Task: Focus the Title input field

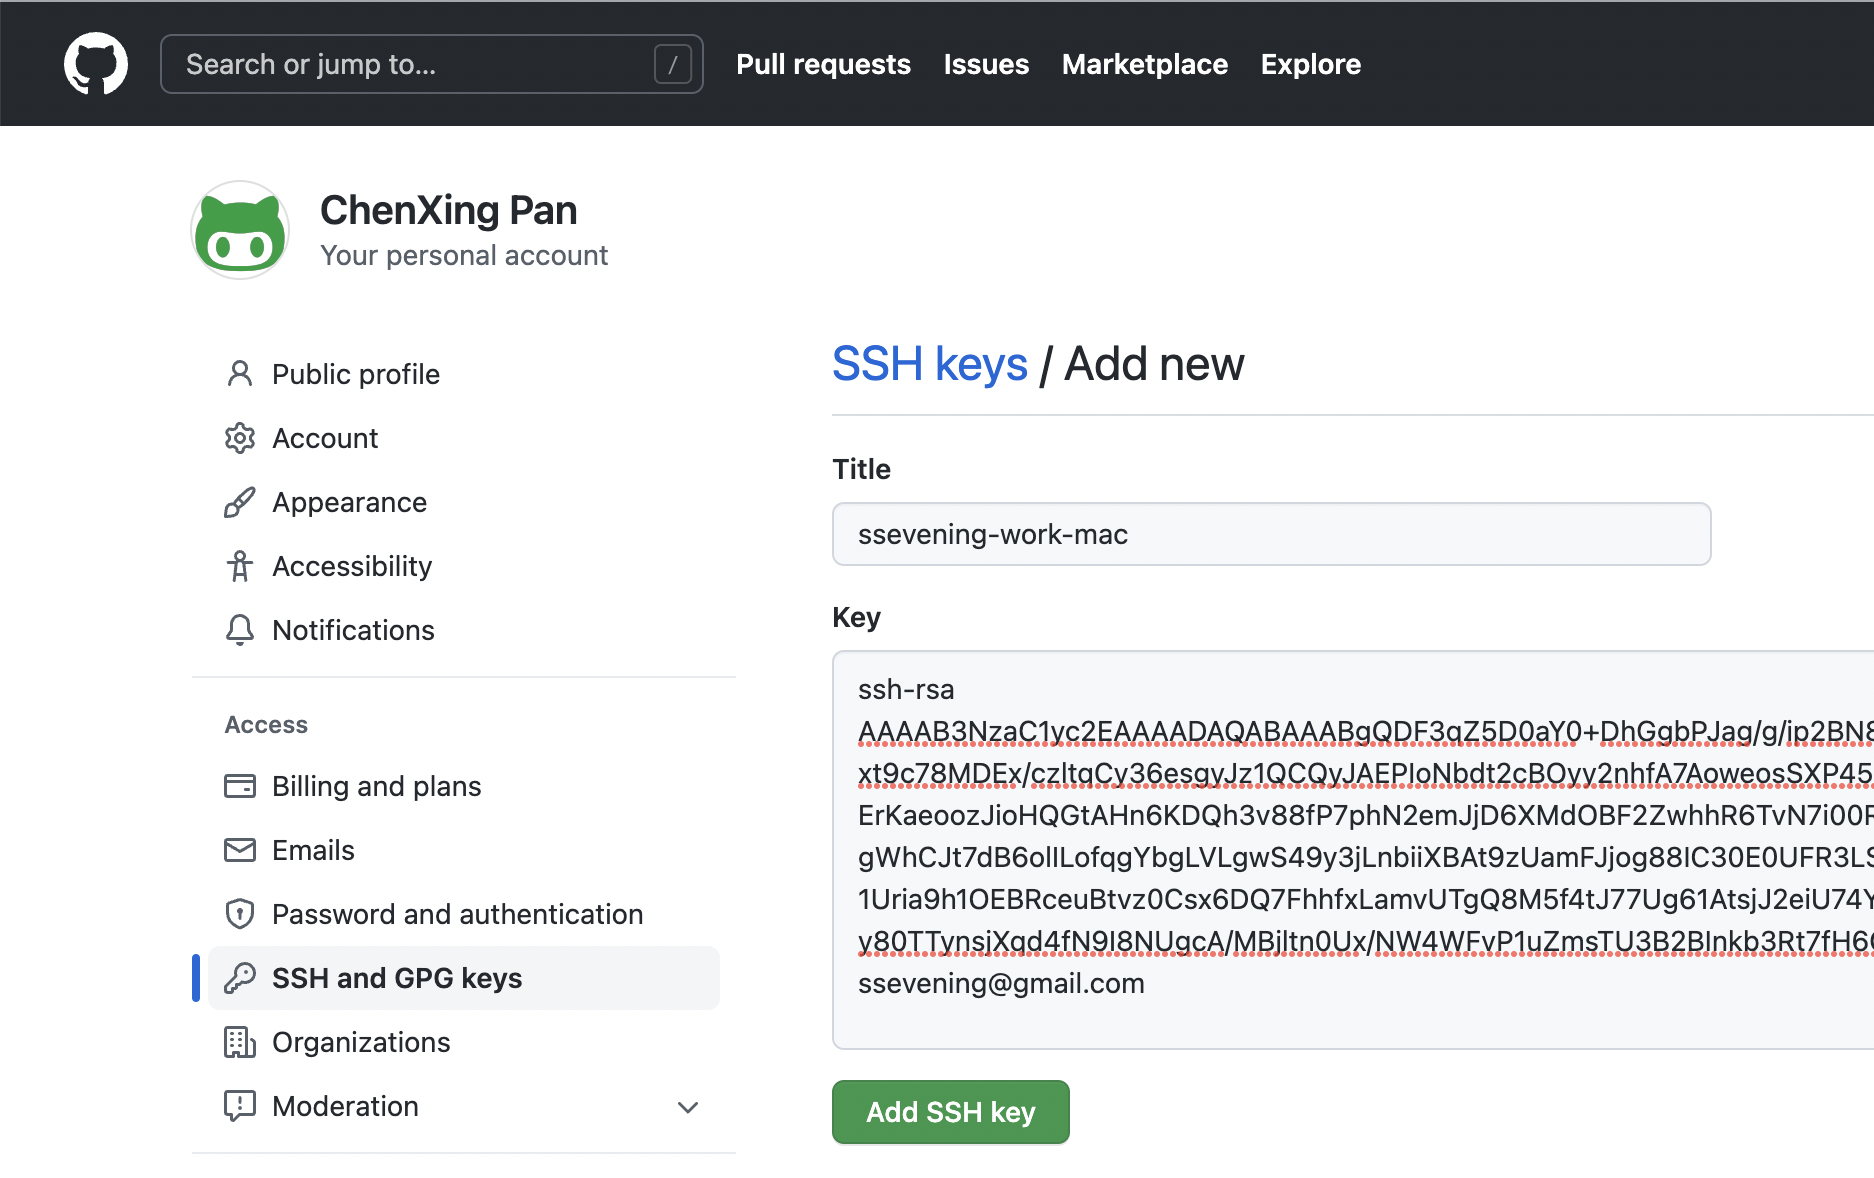Action: (x=1272, y=534)
